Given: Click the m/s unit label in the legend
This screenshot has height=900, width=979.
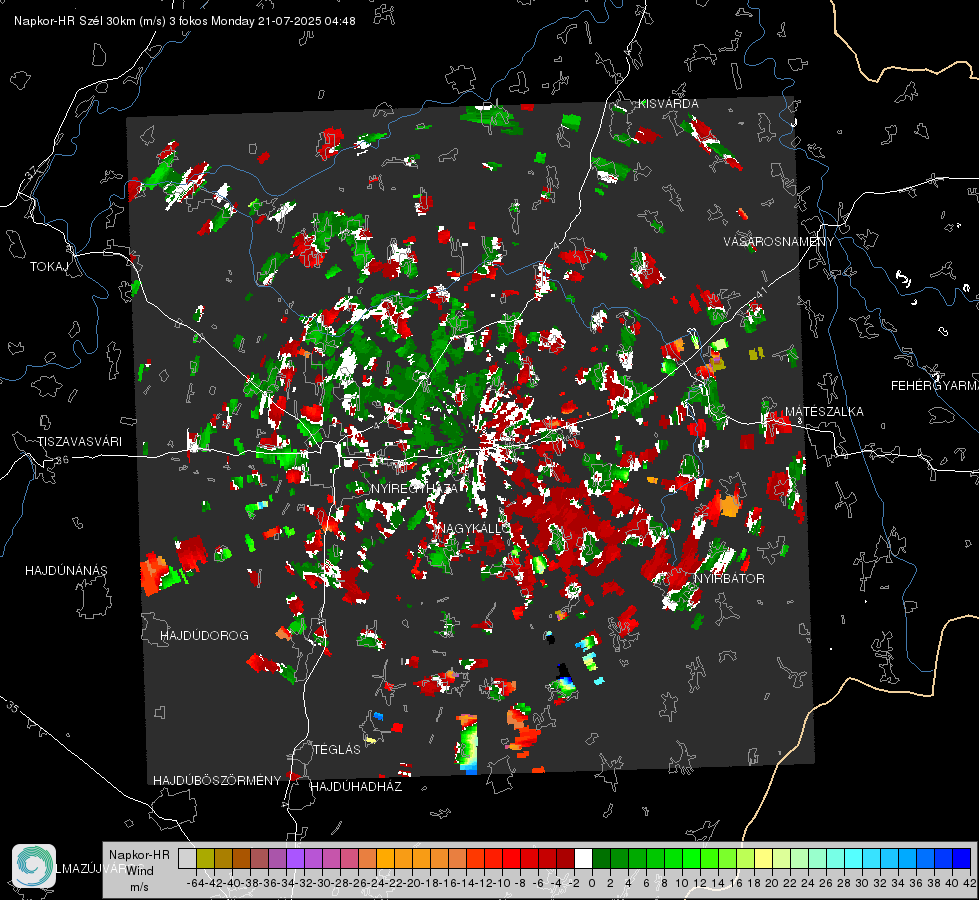Looking at the screenshot, I should pos(139,887).
